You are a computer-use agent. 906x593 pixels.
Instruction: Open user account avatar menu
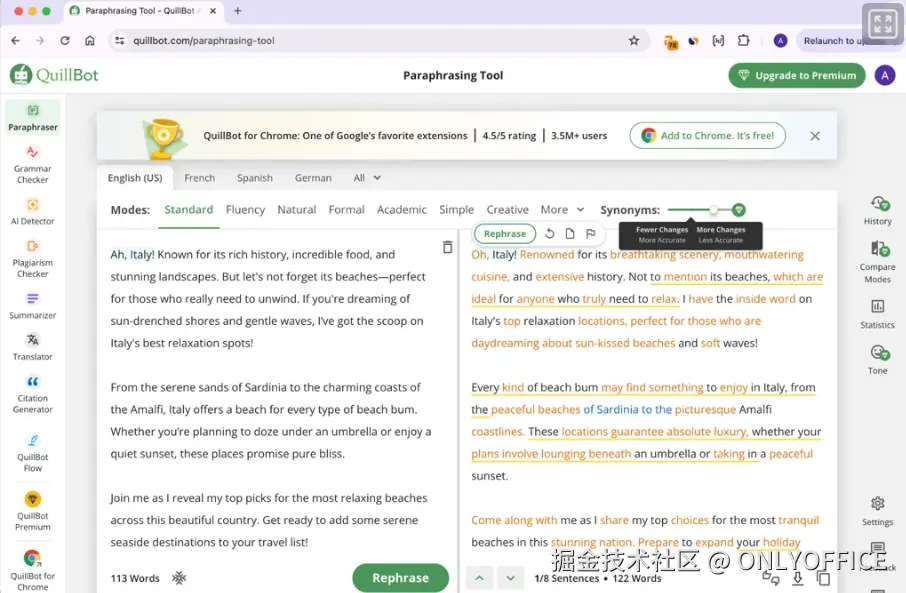pos(885,75)
